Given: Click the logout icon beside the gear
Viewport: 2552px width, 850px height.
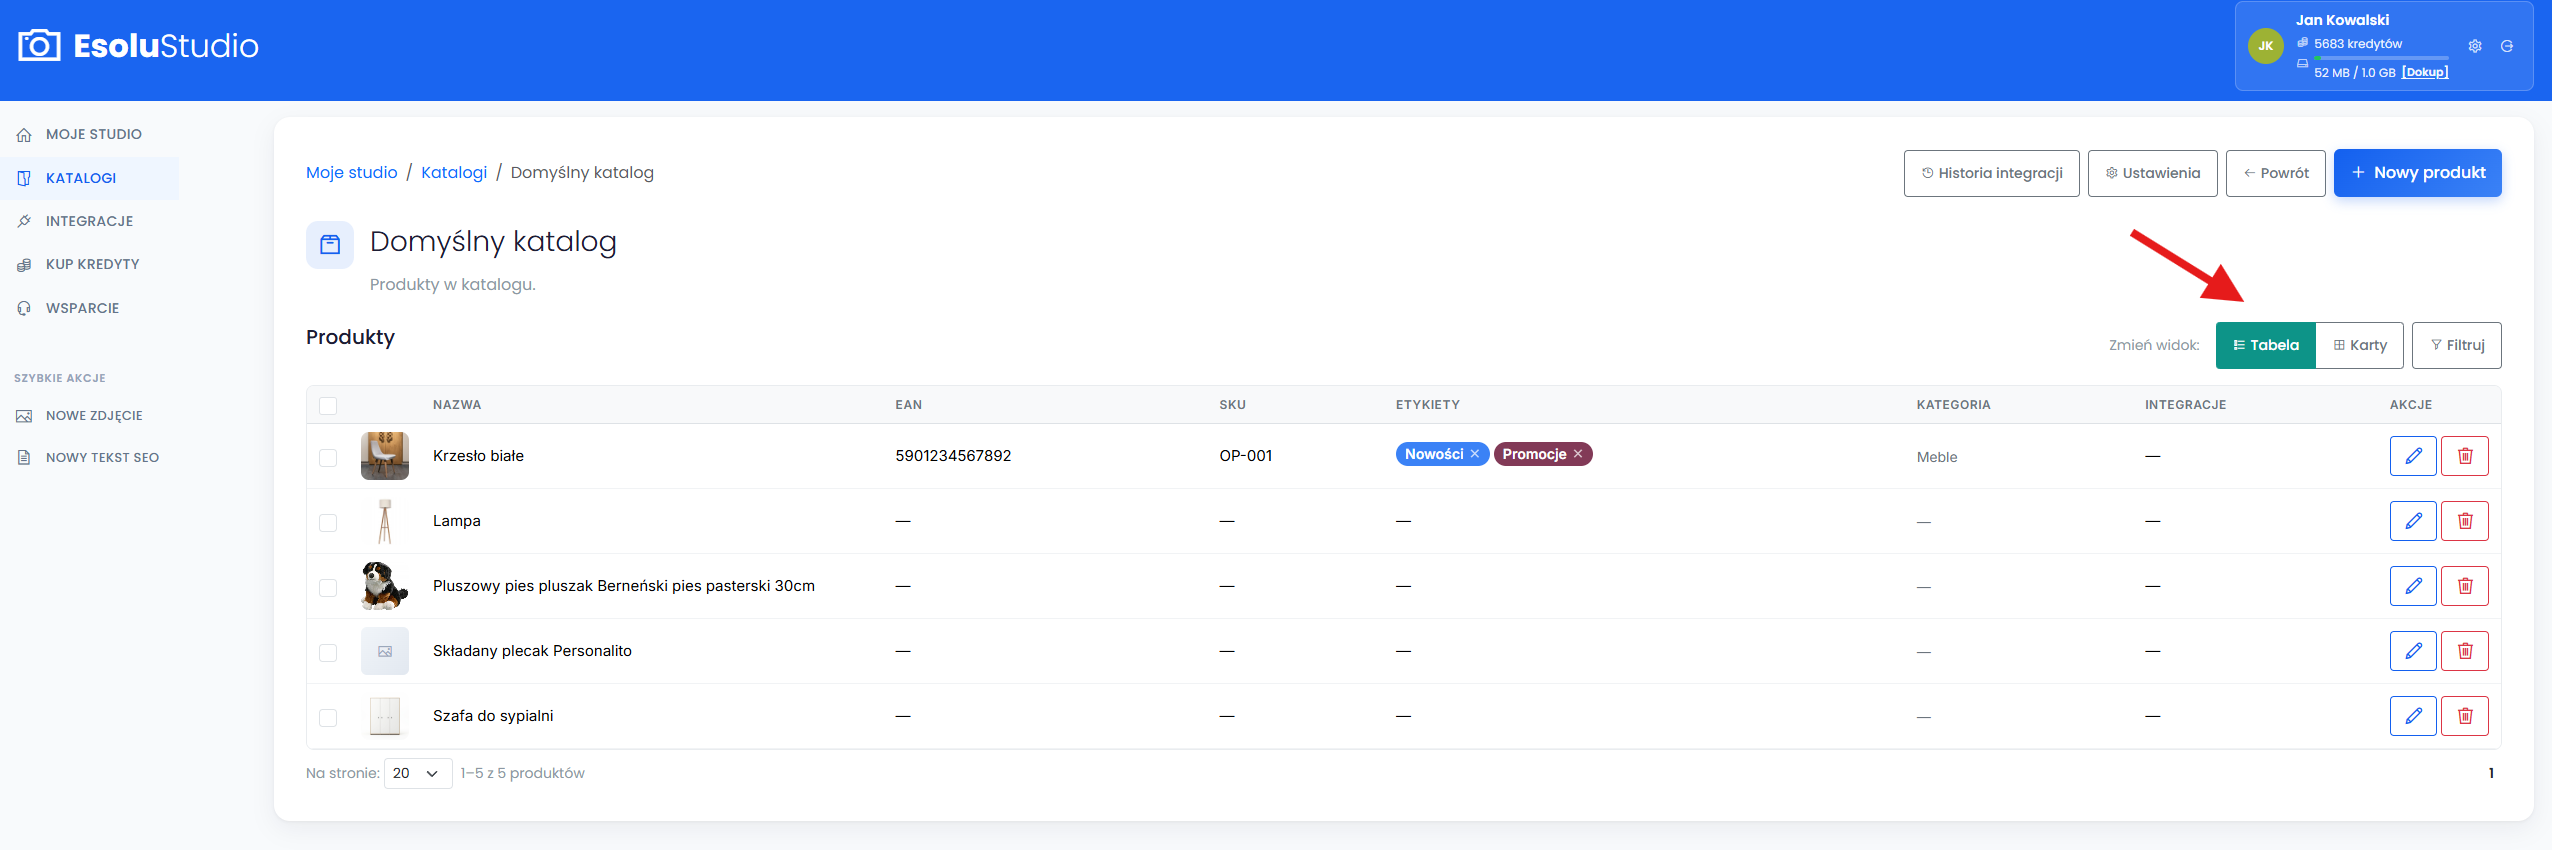Looking at the screenshot, I should click(2507, 46).
